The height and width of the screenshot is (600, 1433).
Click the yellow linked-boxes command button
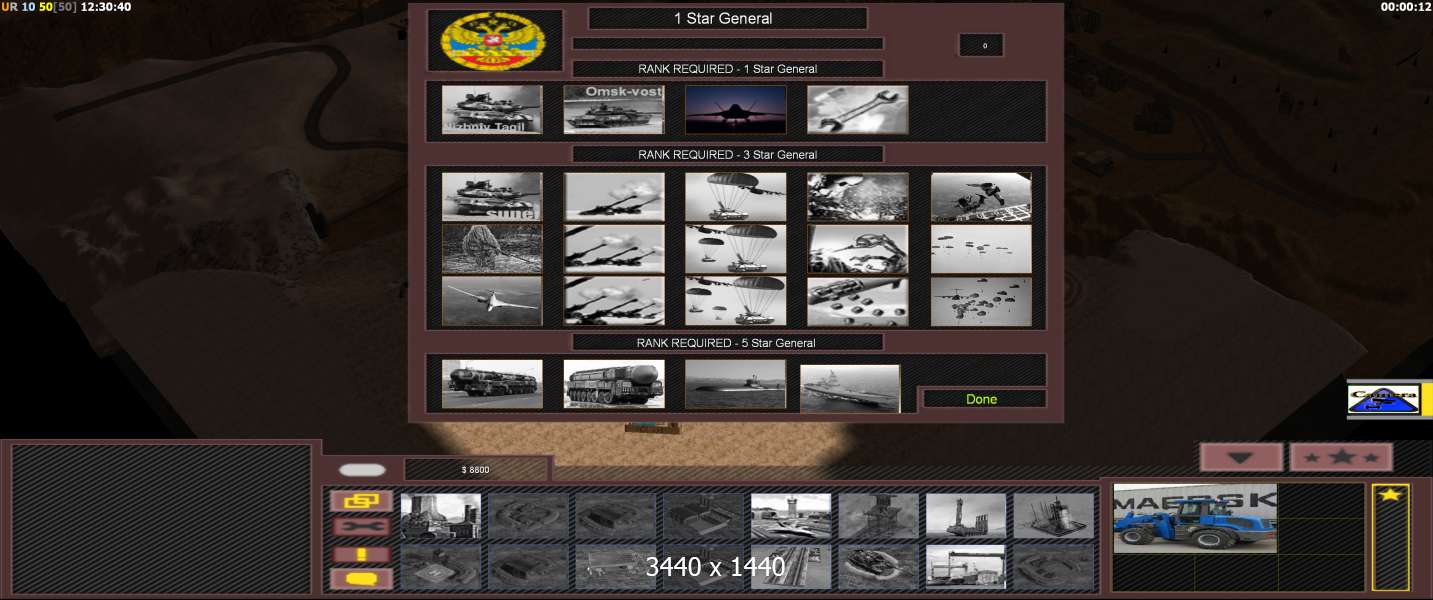(362, 501)
